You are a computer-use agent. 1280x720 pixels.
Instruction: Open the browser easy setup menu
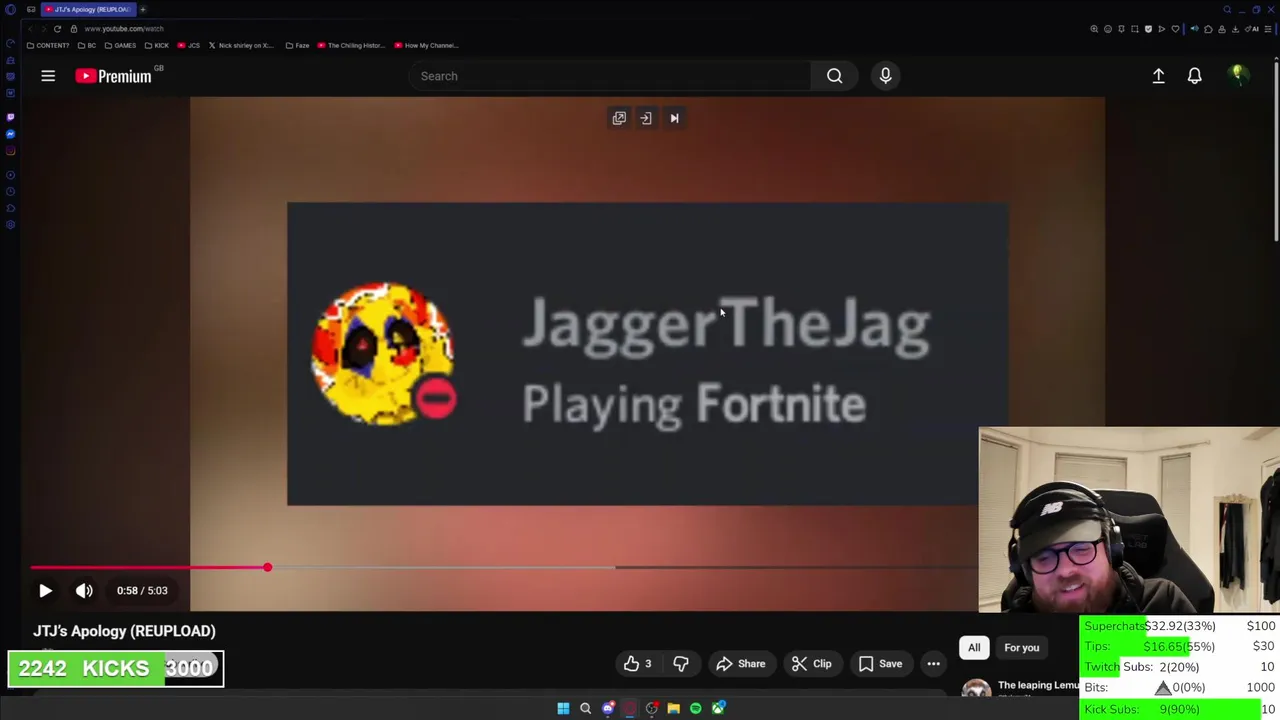pos(1268,29)
